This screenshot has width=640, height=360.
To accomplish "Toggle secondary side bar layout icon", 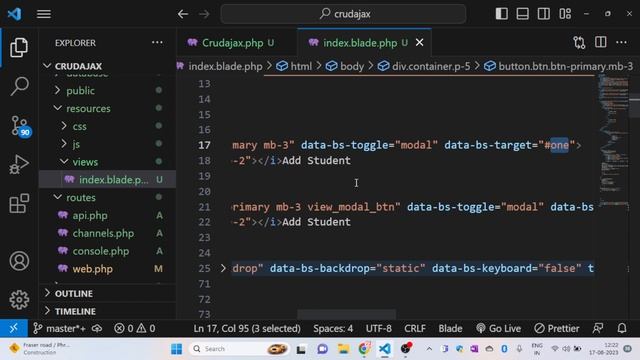I will pyautogui.click(x=543, y=14).
